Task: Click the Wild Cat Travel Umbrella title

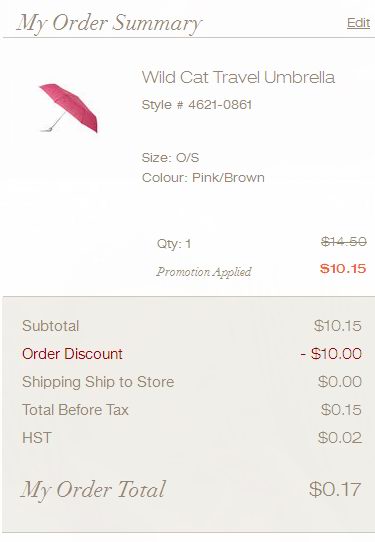Action: pos(238,77)
